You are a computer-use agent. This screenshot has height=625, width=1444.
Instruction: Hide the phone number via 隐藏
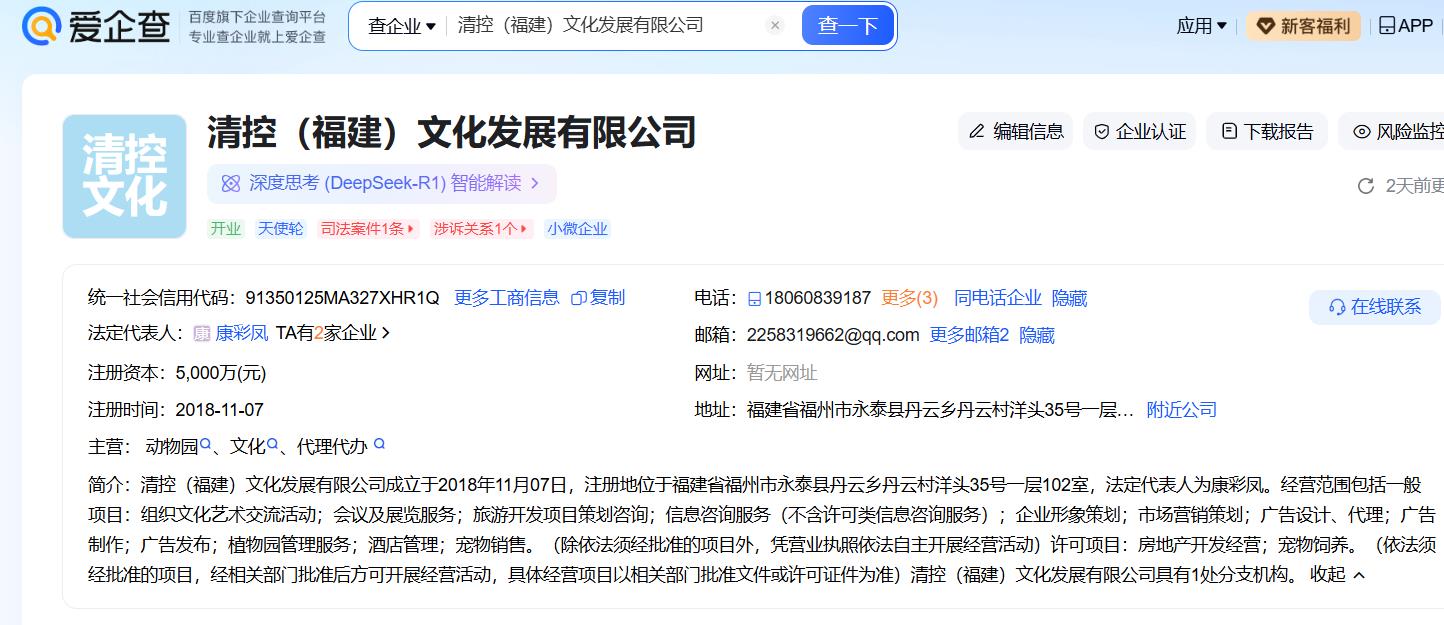(1069, 298)
